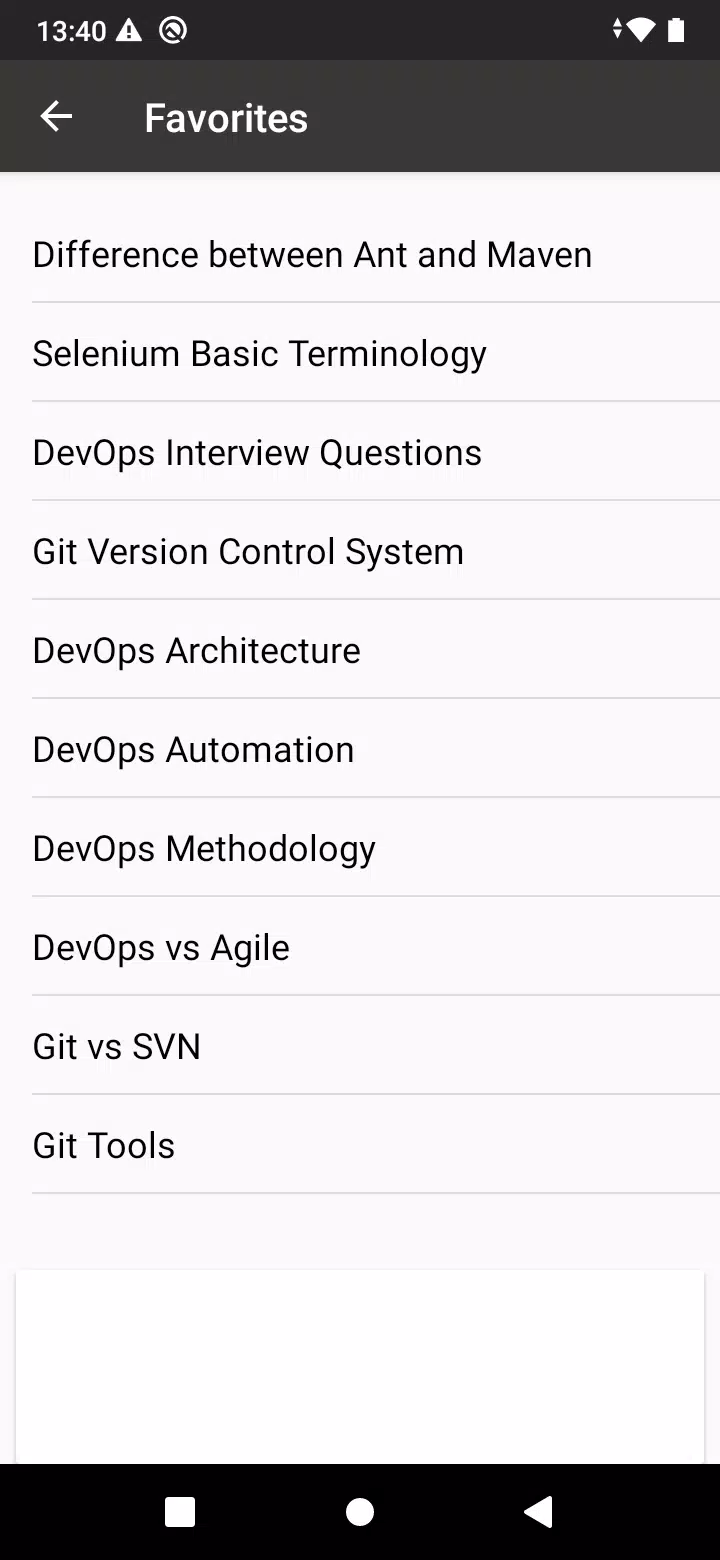Tap the Wi-Fi status bar icon
Image resolution: width=720 pixels, height=1560 pixels.
pos(640,31)
